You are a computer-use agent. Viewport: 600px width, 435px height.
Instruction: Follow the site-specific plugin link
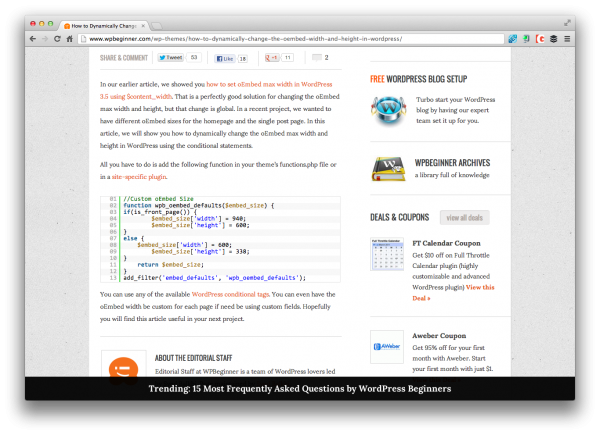[x=139, y=177]
